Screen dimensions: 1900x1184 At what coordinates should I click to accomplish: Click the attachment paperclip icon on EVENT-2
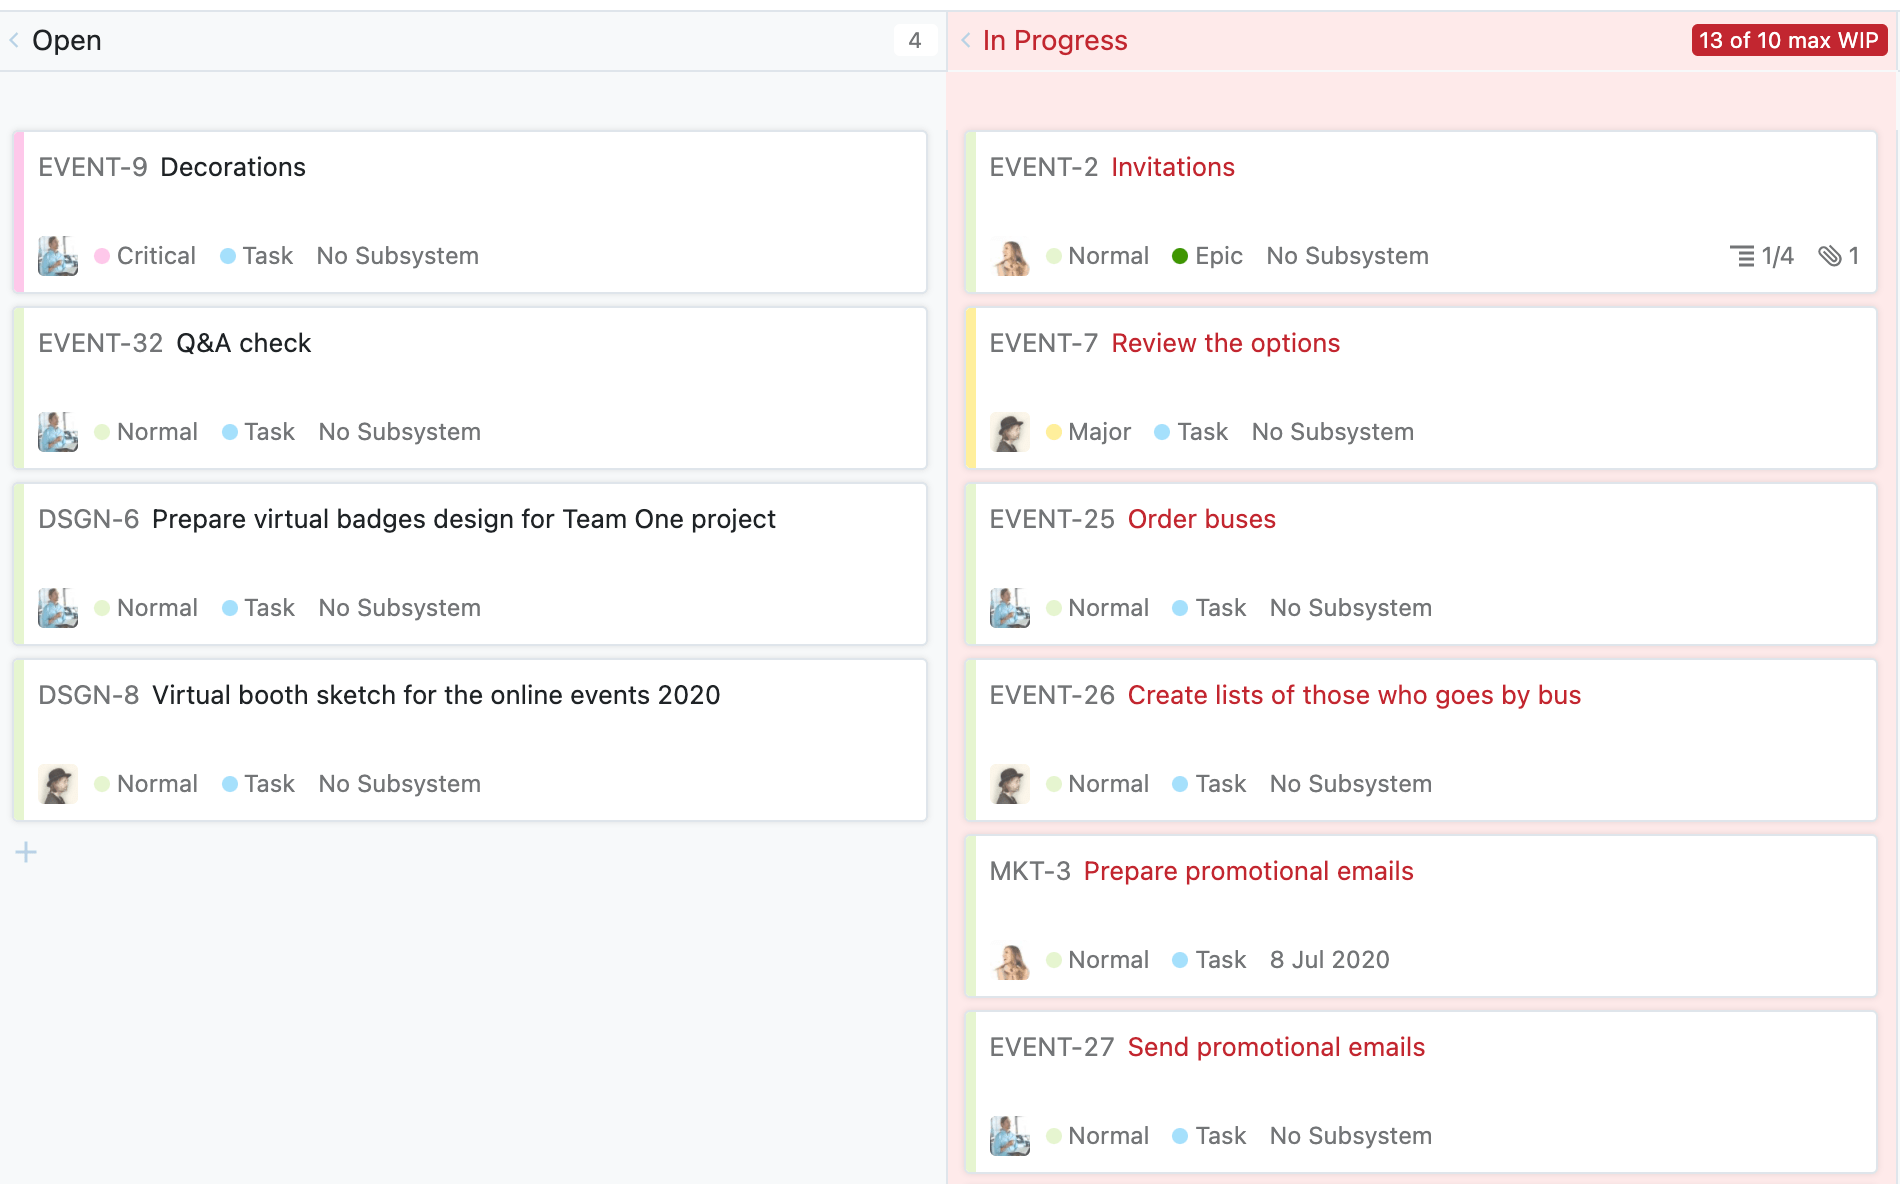(x=1830, y=256)
